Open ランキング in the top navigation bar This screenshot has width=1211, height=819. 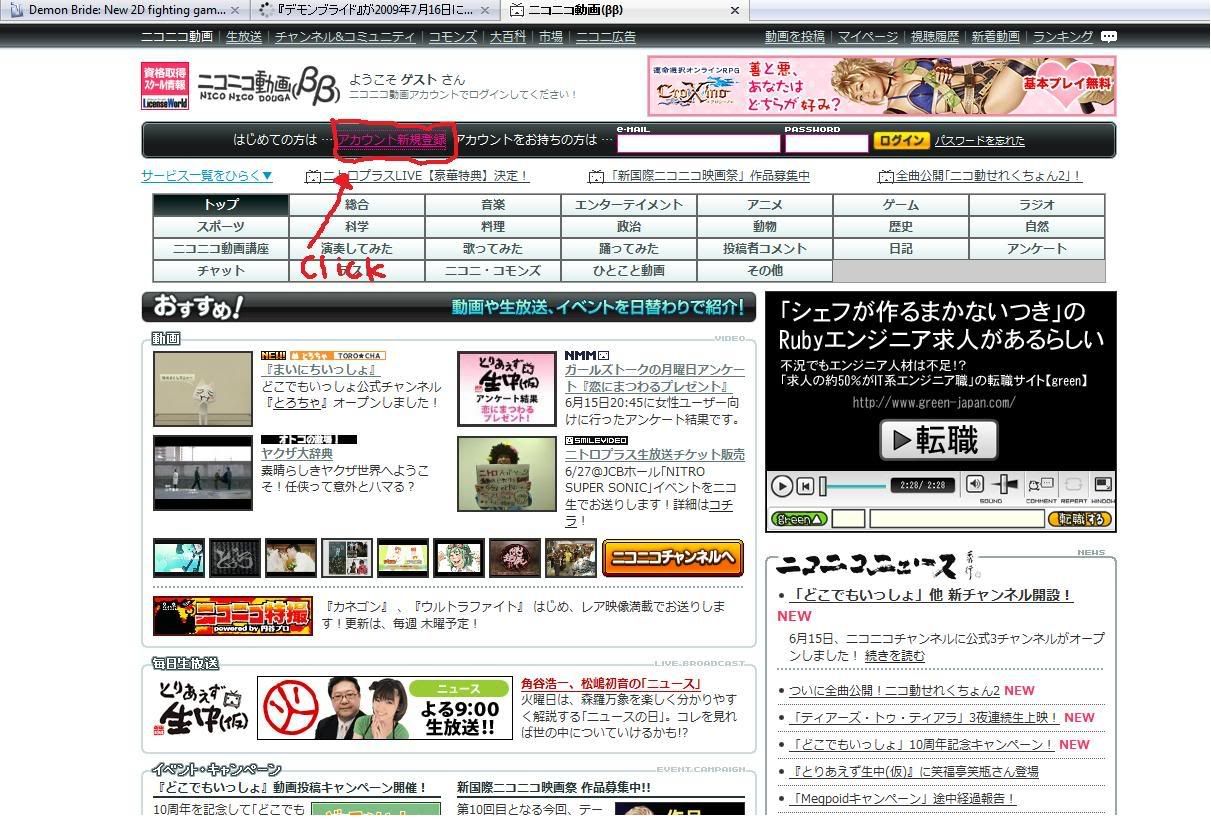tap(1063, 37)
